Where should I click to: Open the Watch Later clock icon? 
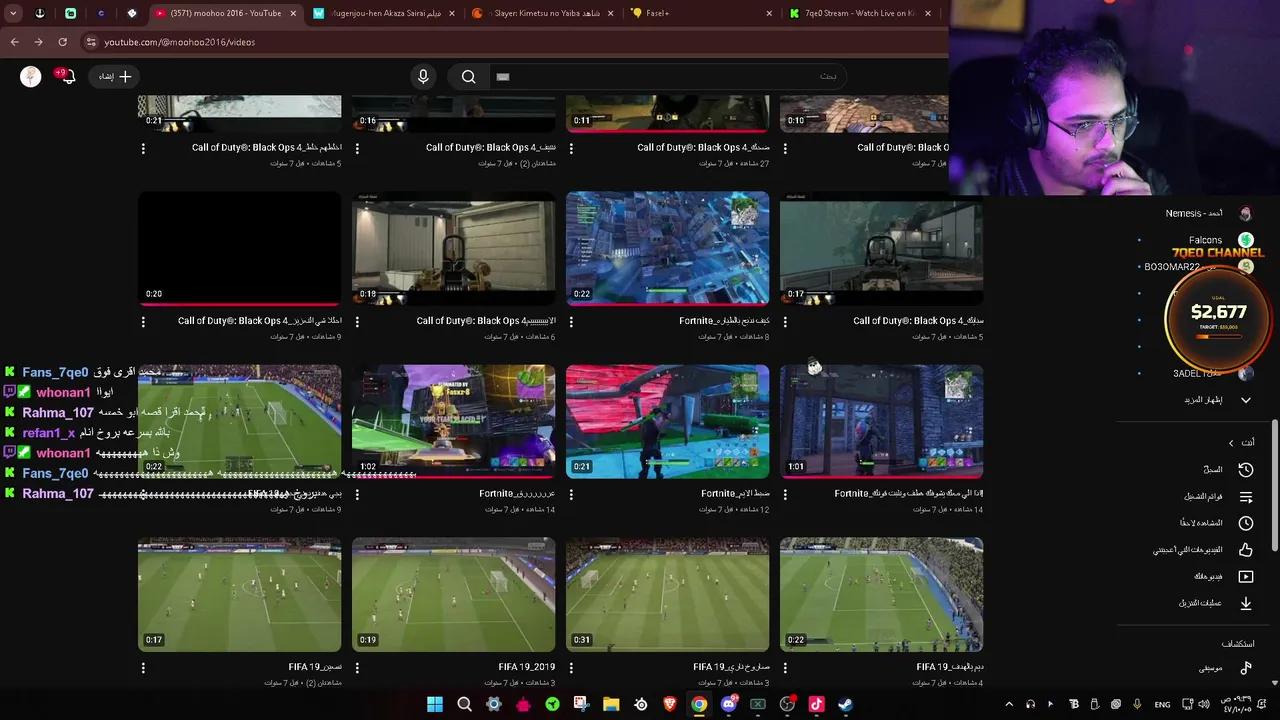pos(1245,523)
